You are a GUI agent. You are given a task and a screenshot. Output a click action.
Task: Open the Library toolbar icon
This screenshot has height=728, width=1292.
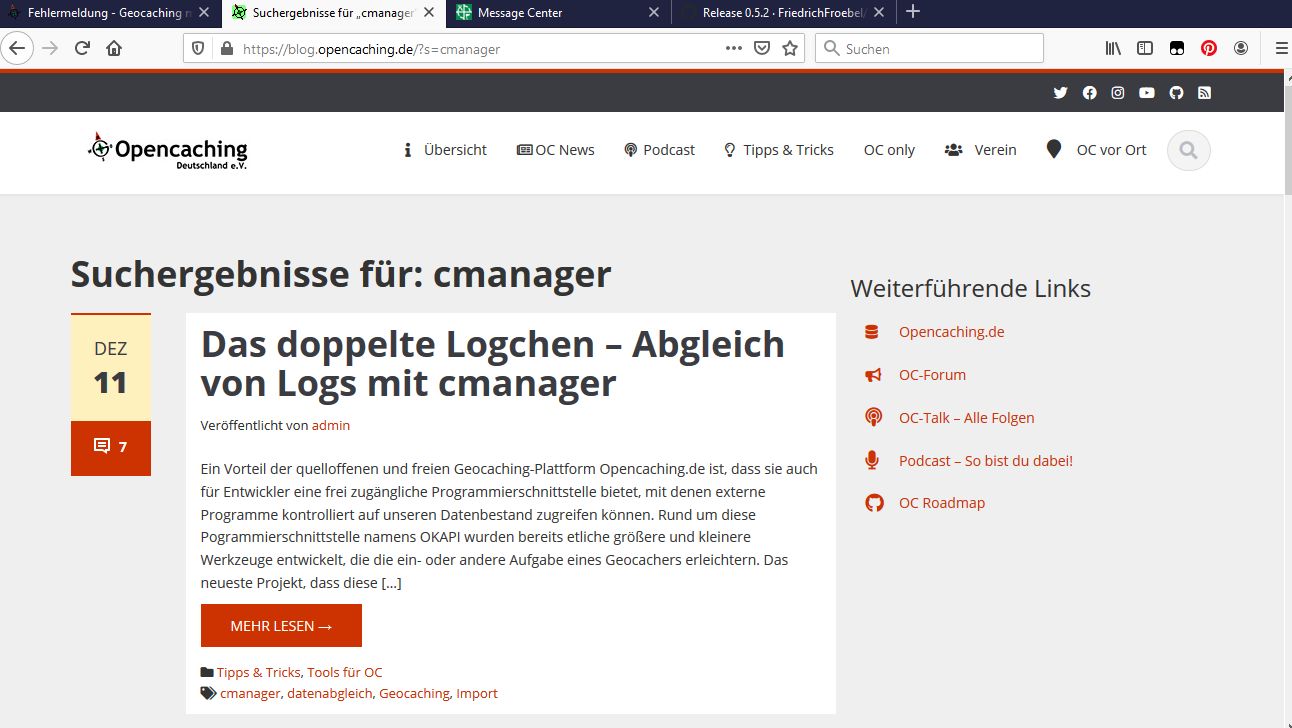pos(1113,48)
